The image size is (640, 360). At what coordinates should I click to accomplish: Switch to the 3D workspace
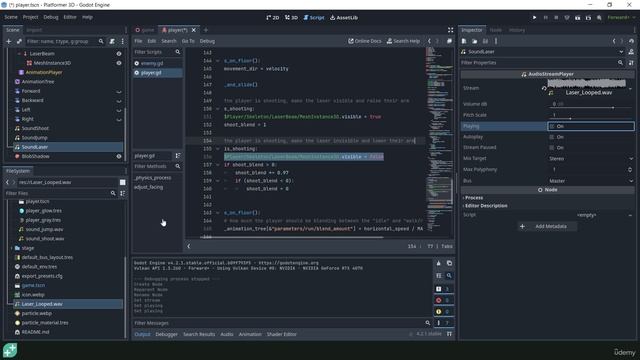[x=291, y=18]
